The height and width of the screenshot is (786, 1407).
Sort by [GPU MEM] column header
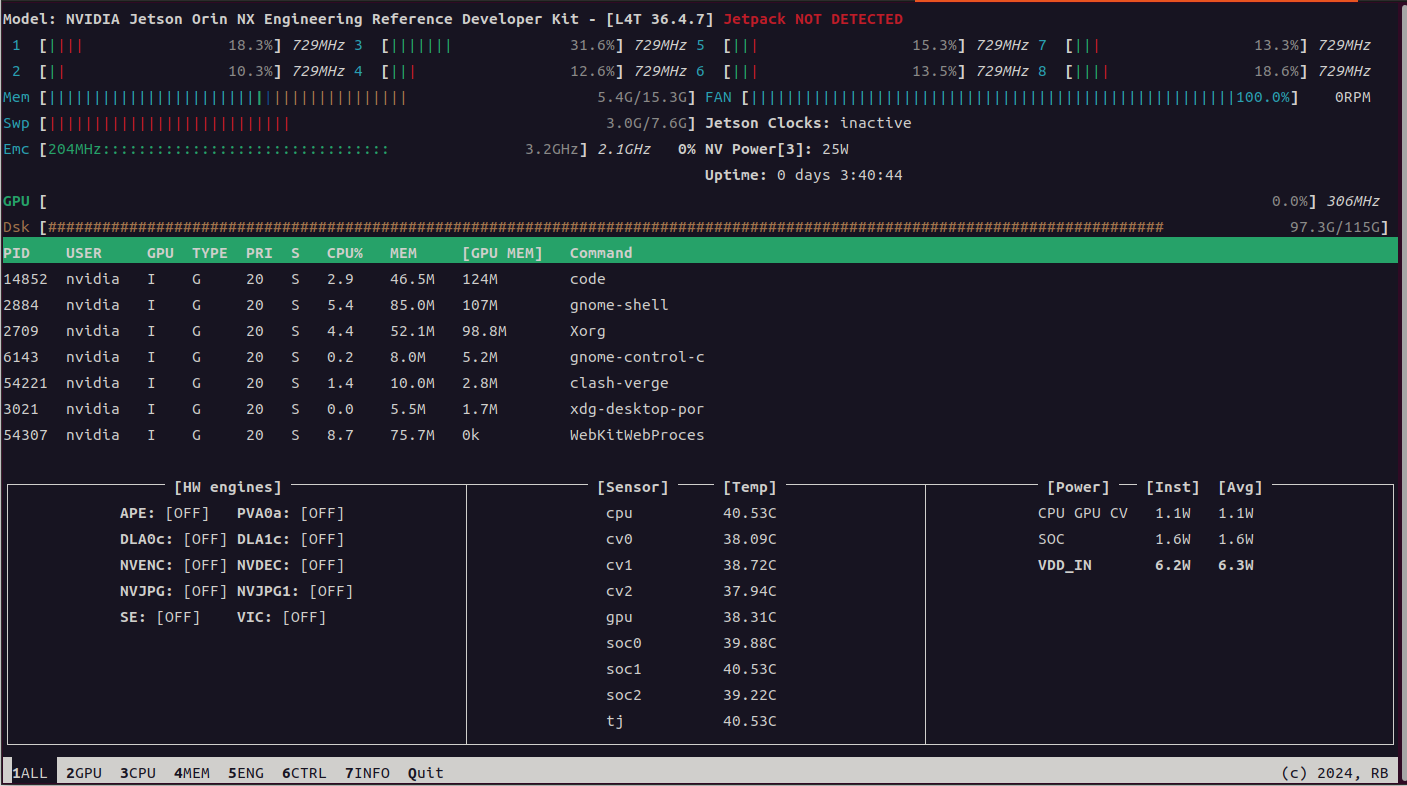(502, 253)
